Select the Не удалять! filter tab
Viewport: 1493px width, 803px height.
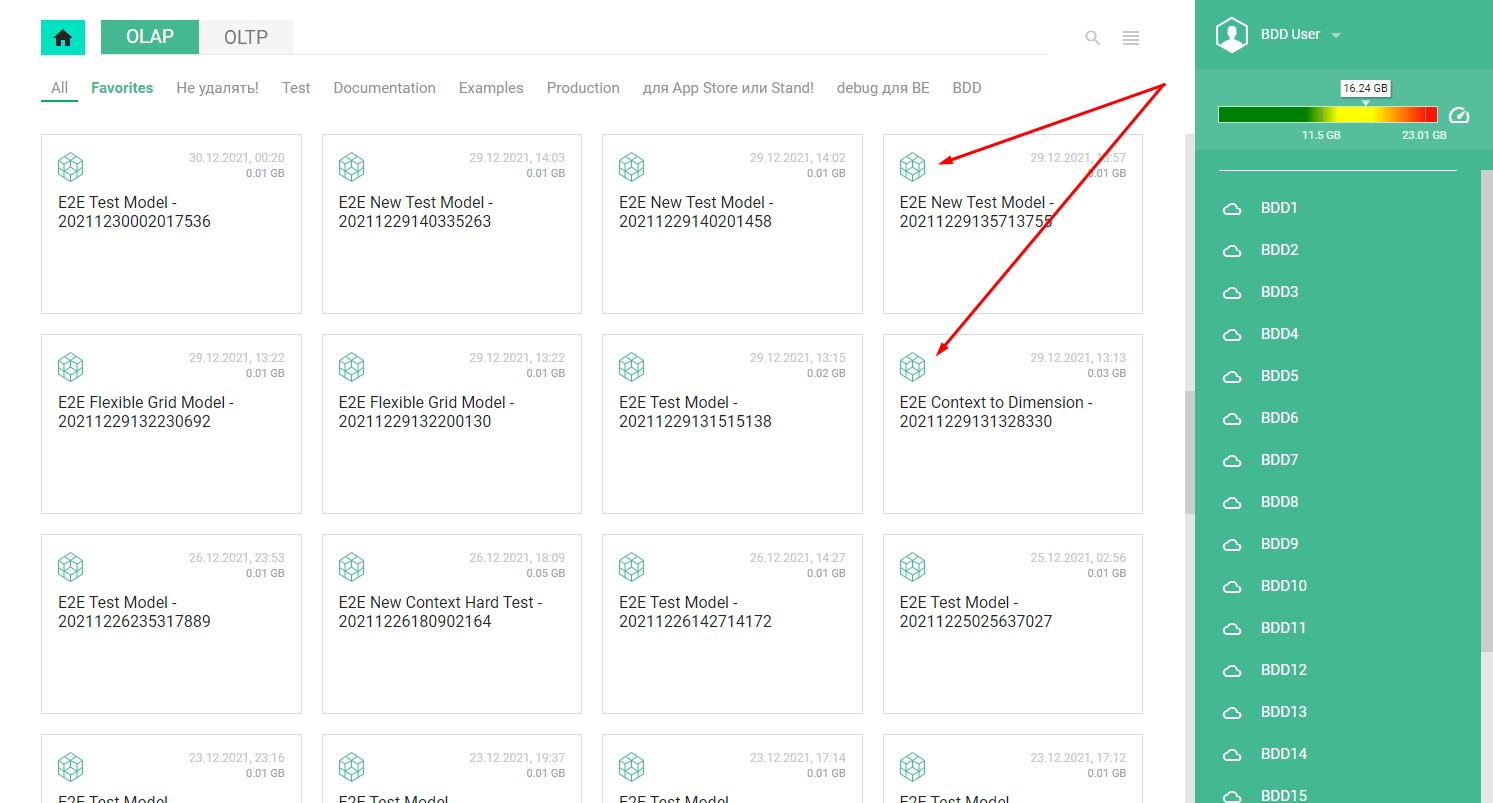pos(217,88)
